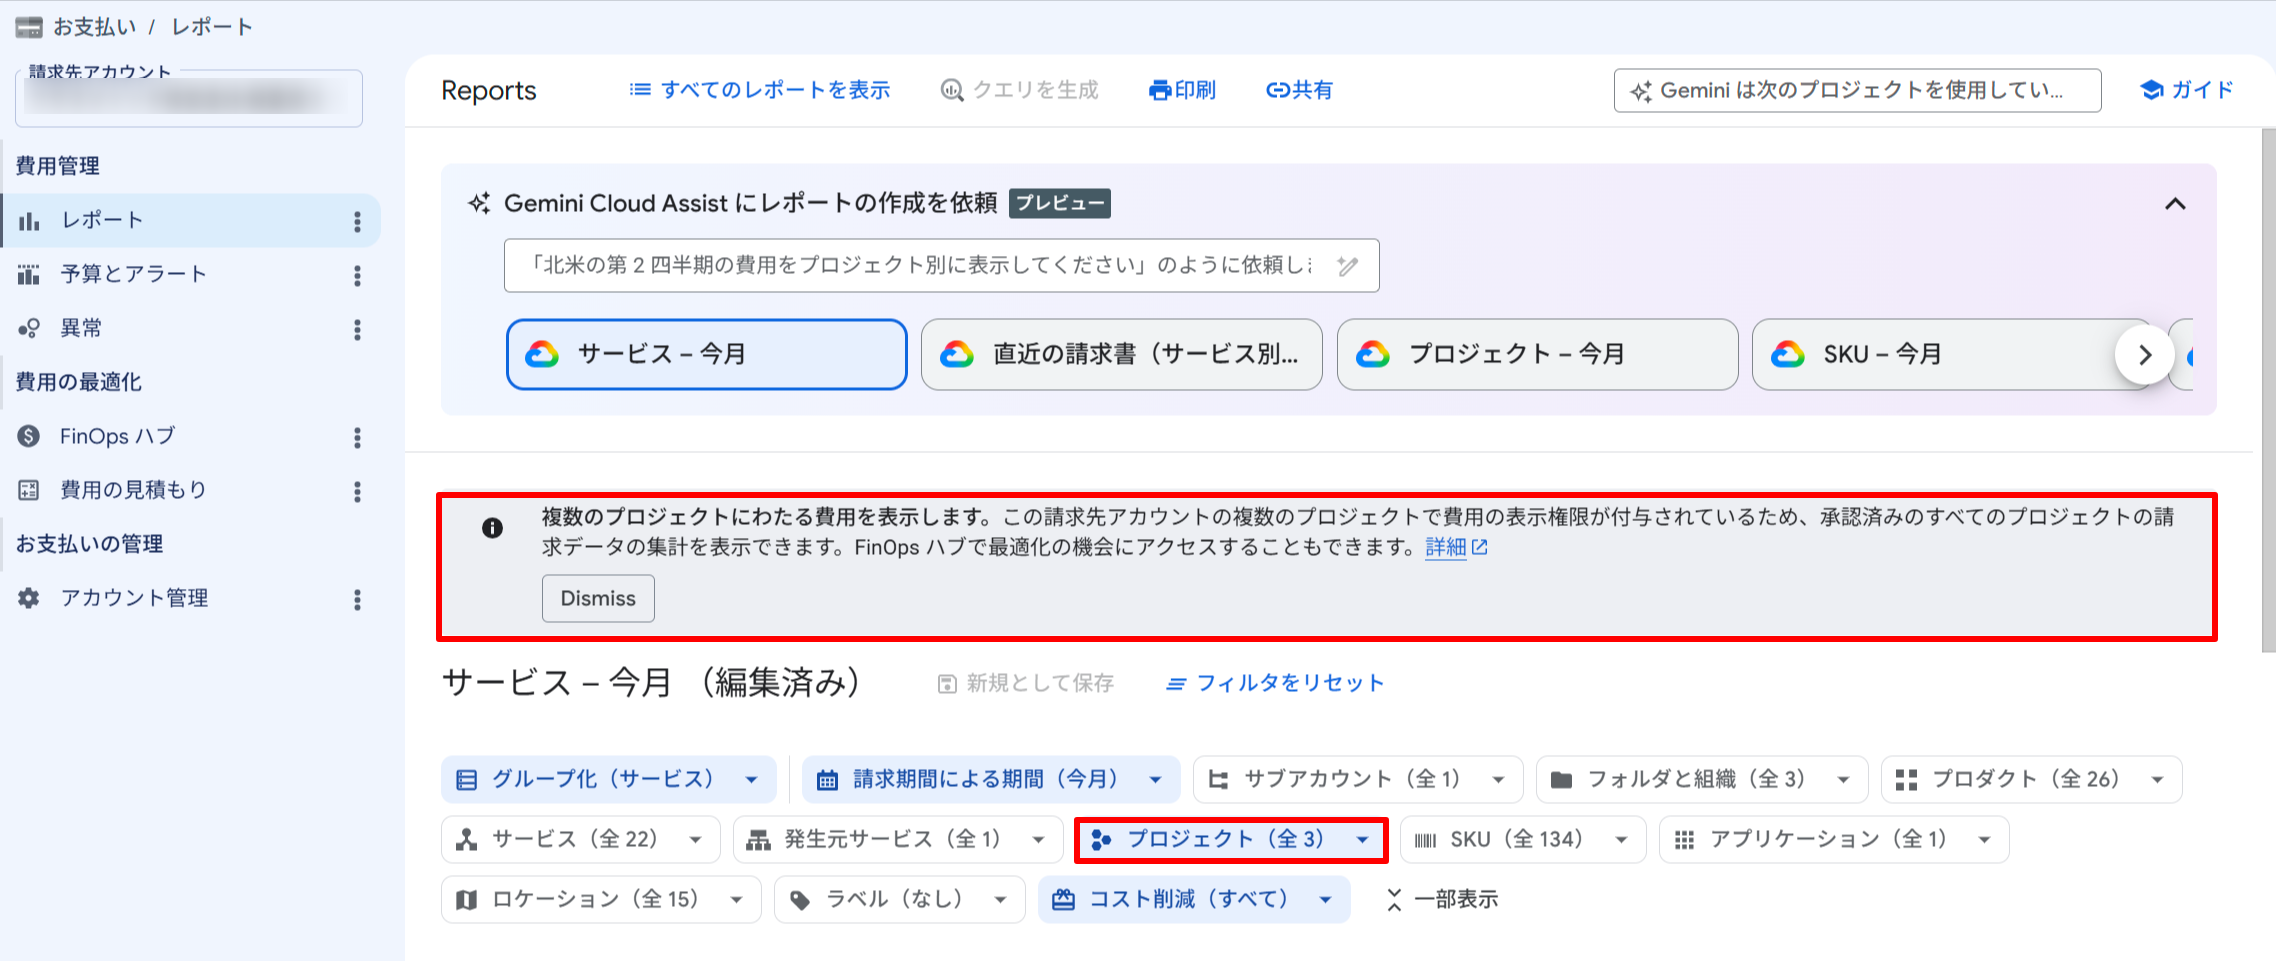The image size is (2276, 961).
Task: Open the 詳細 link in the notice
Action: [x=1456, y=547]
